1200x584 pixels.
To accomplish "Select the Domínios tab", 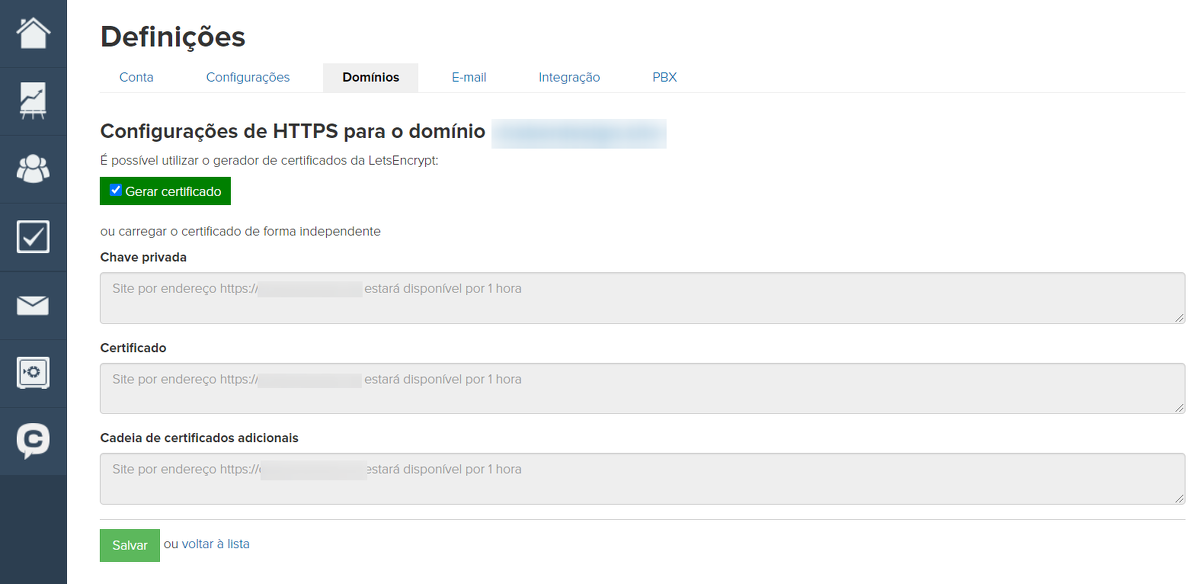I will [370, 77].
